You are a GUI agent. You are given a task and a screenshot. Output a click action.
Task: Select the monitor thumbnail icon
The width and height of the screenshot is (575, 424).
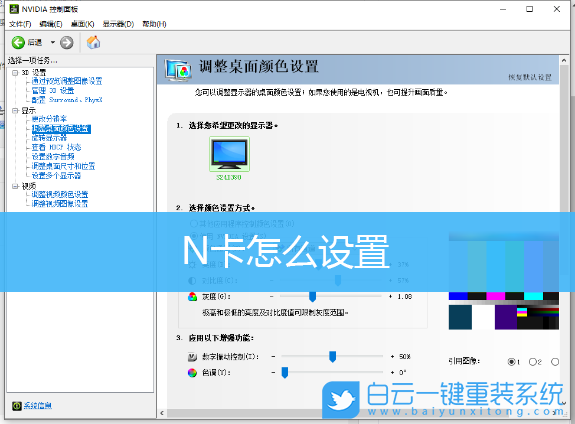tap(230, 154)
